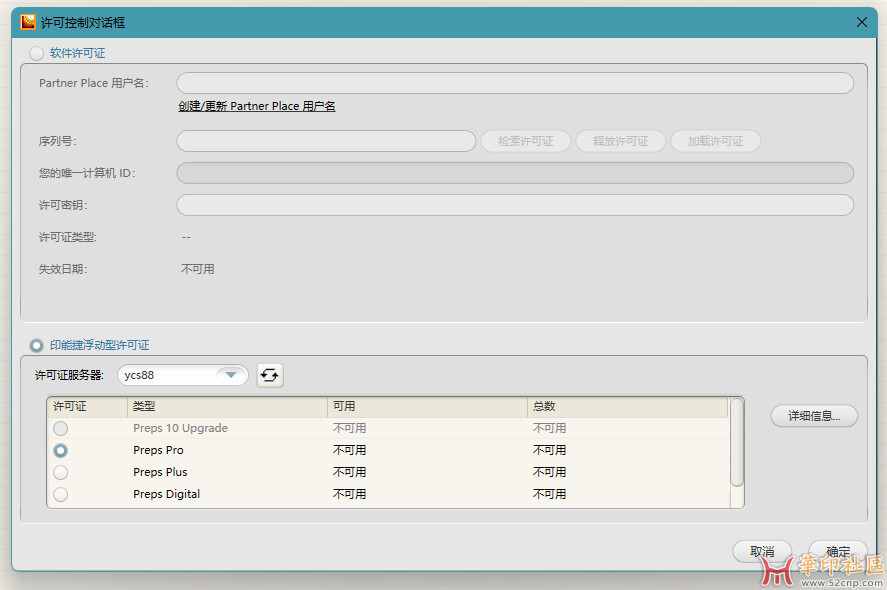The image size is (887, 590).
Task: Choose the Preps Digital license radio
Action: [61, 494]
